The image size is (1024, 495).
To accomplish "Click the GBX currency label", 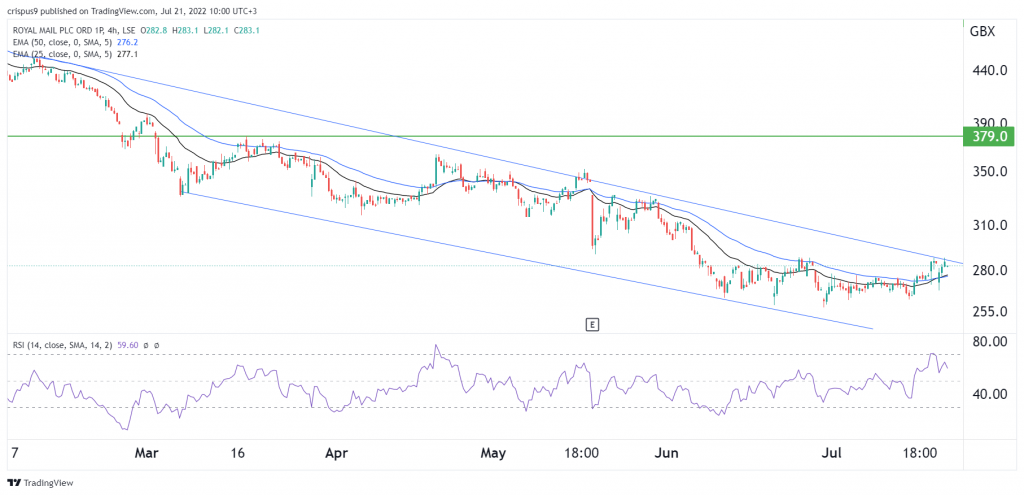I will click(x=982, y=31).
